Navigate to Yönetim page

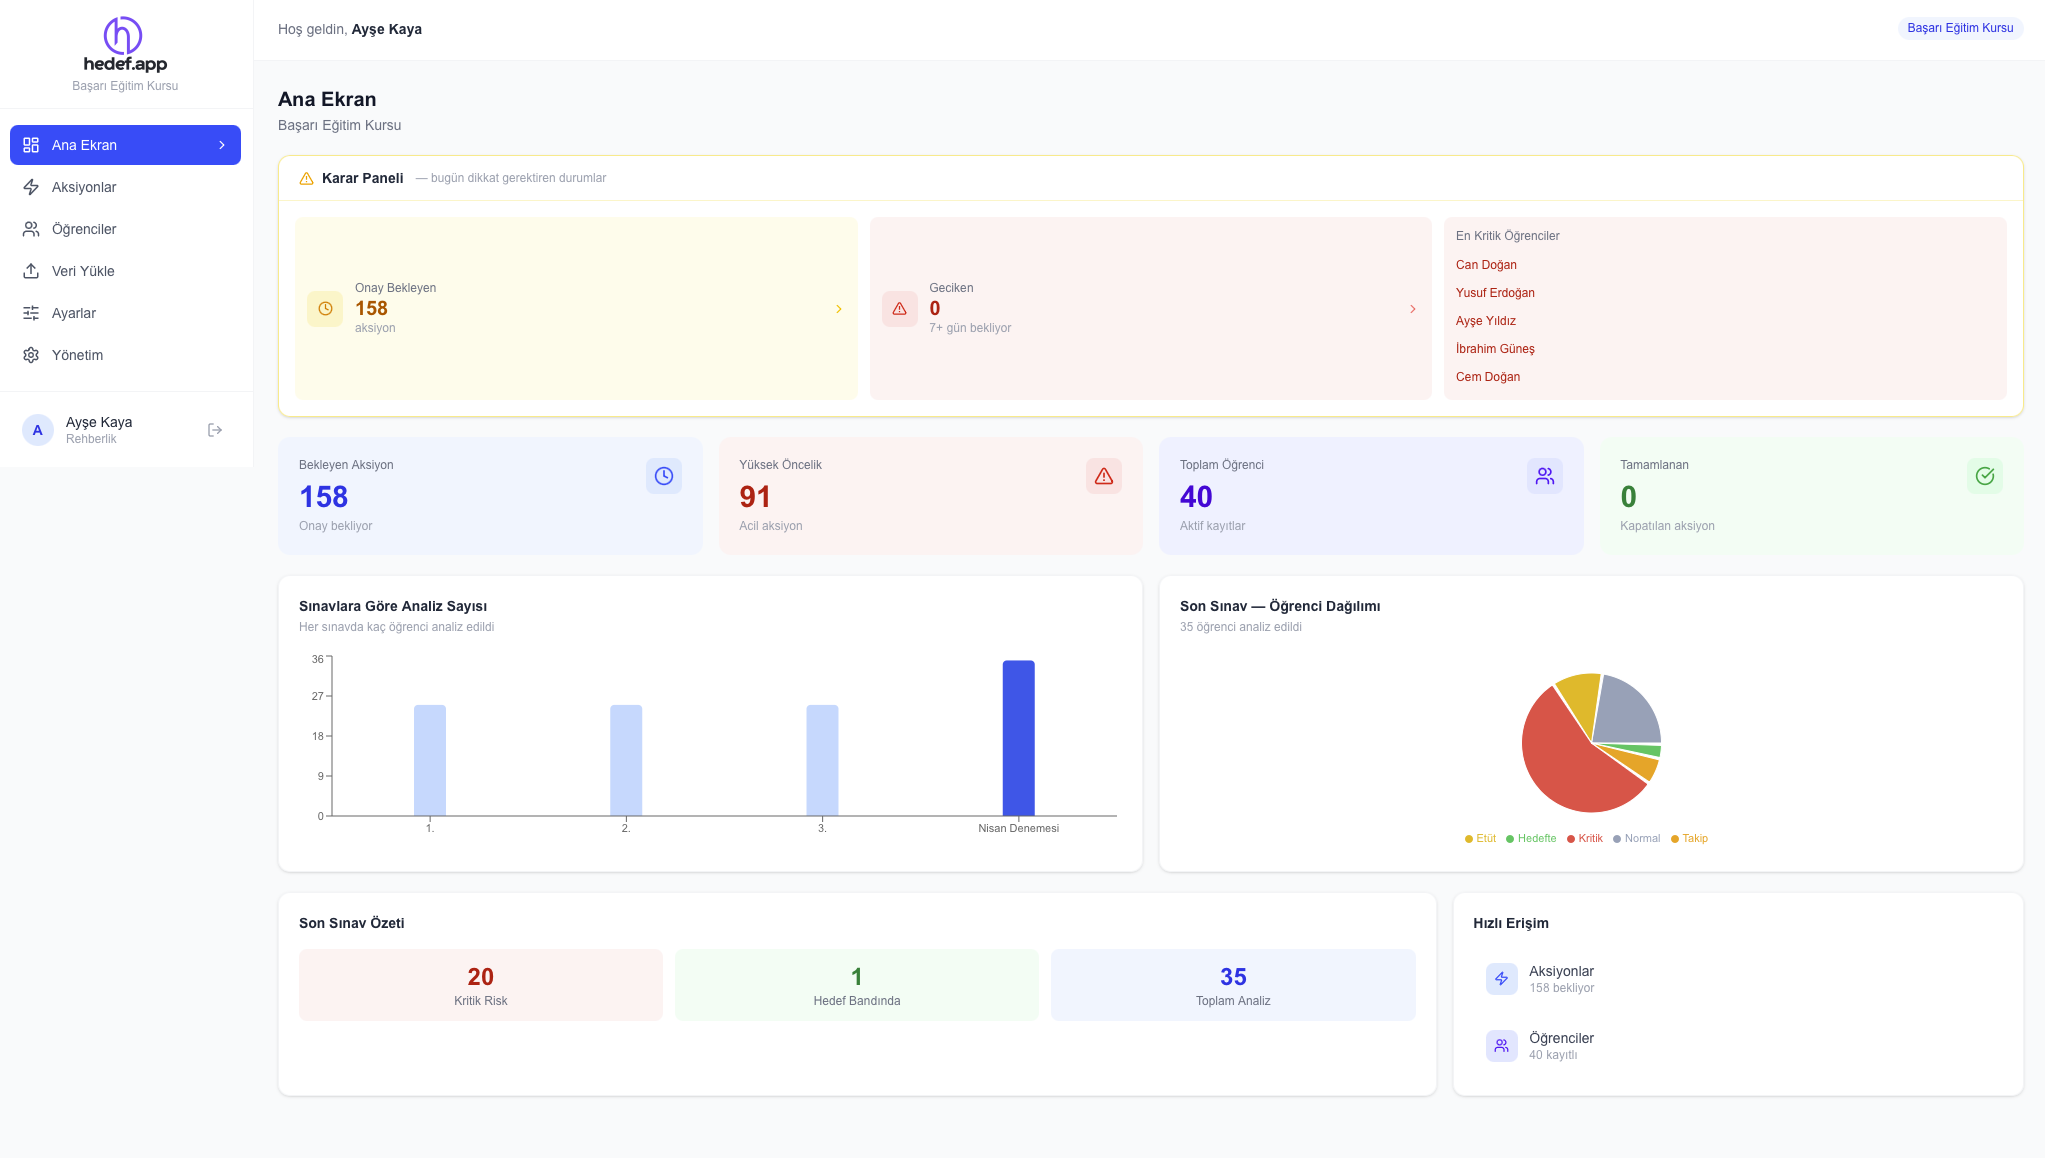77,355
